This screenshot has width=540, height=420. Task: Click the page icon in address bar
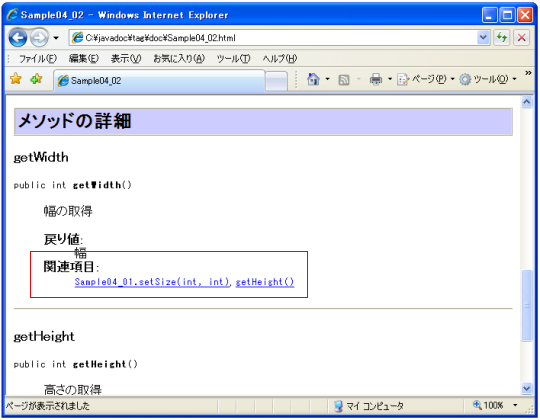click(x=77, y=38)
